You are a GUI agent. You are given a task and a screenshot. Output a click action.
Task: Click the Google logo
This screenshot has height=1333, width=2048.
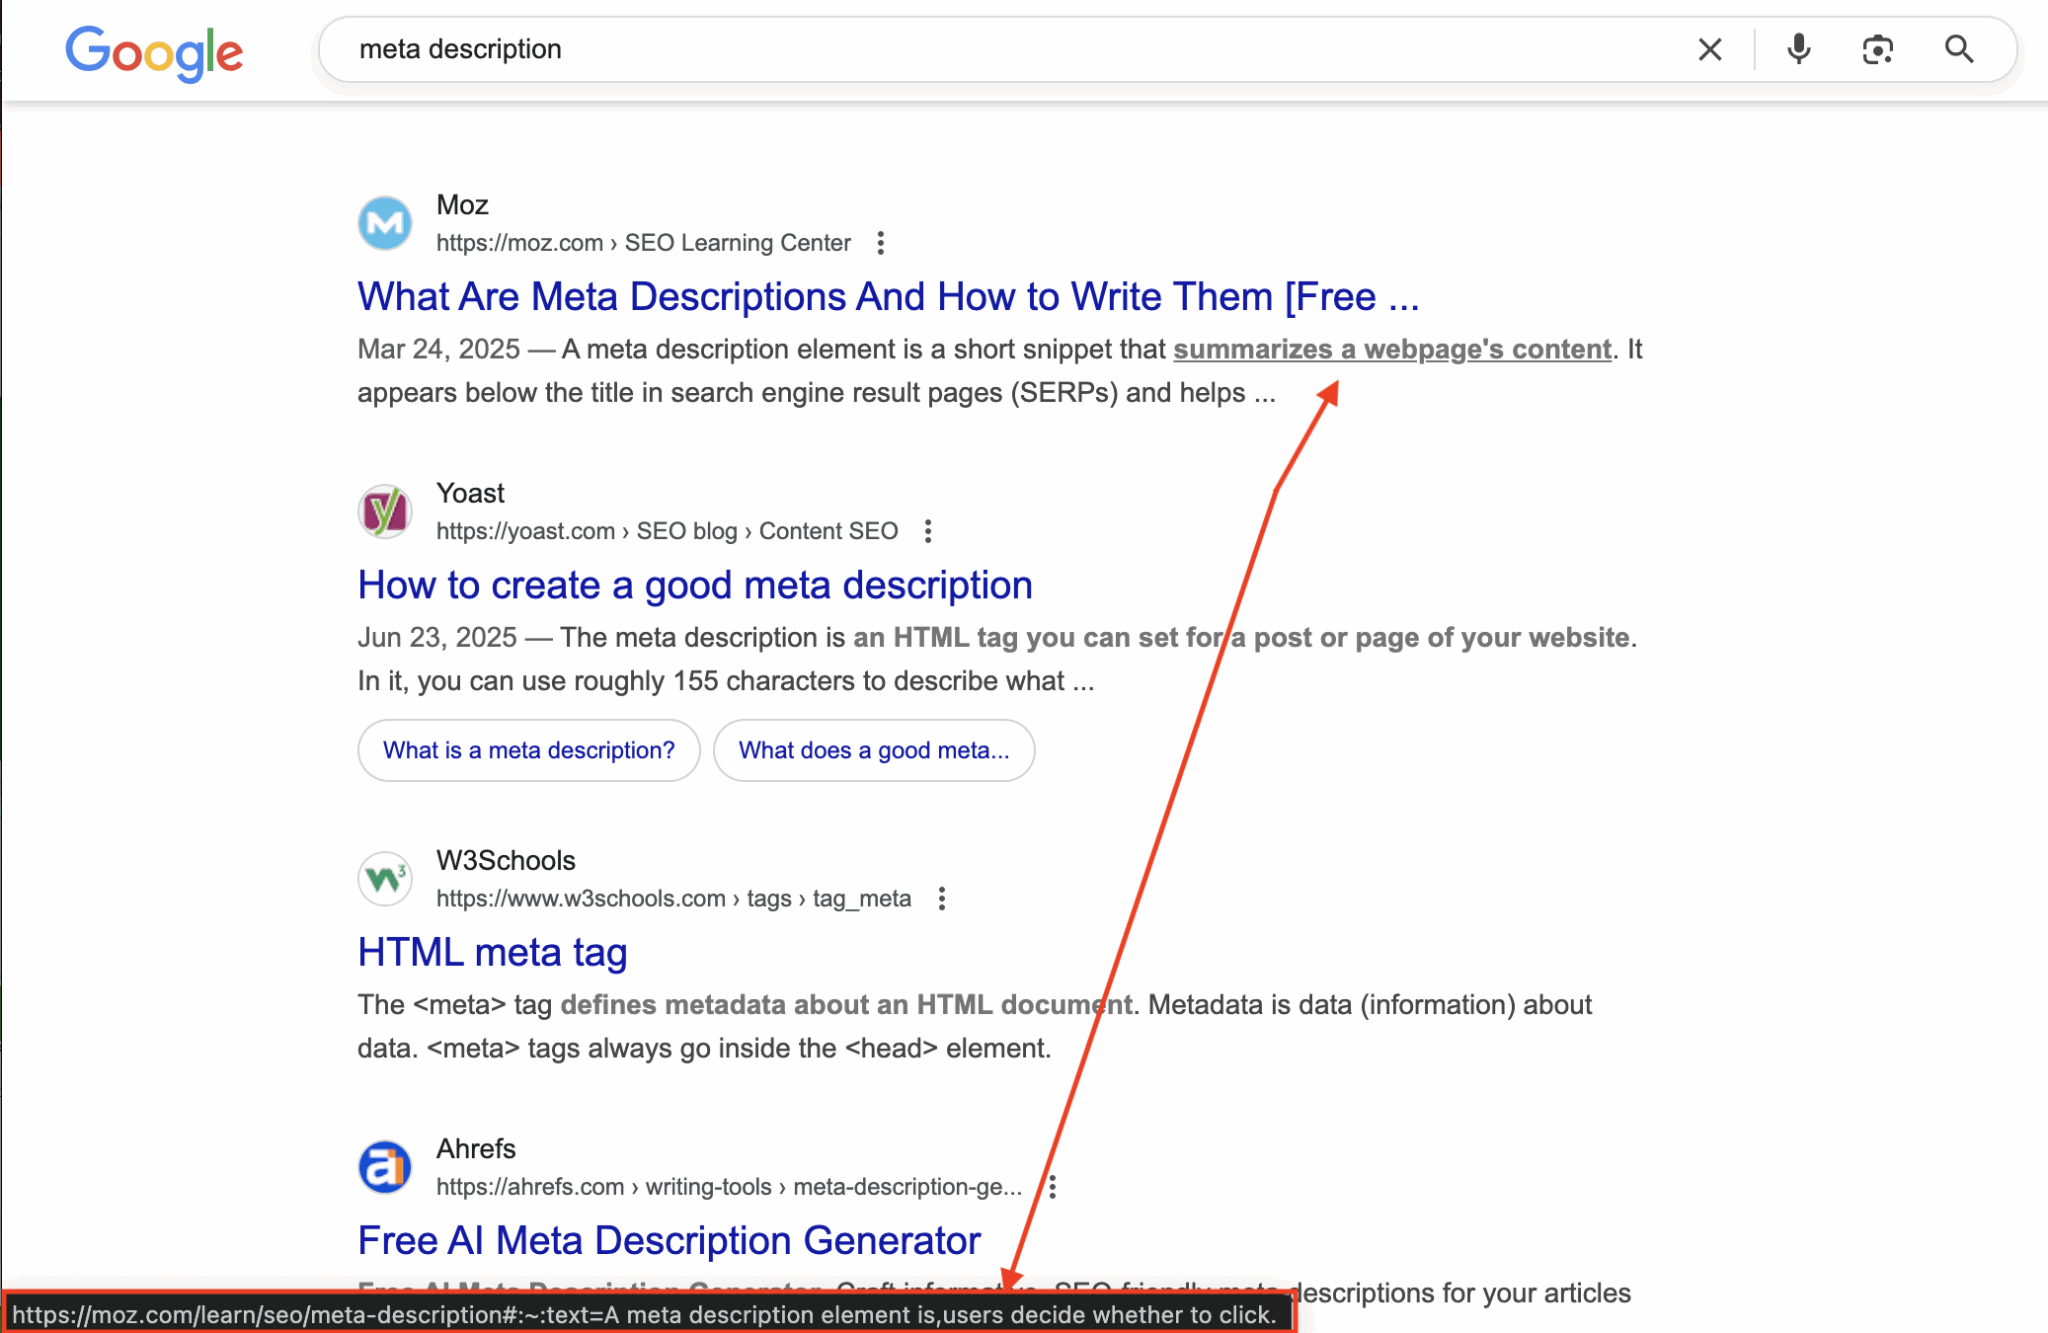154,52
